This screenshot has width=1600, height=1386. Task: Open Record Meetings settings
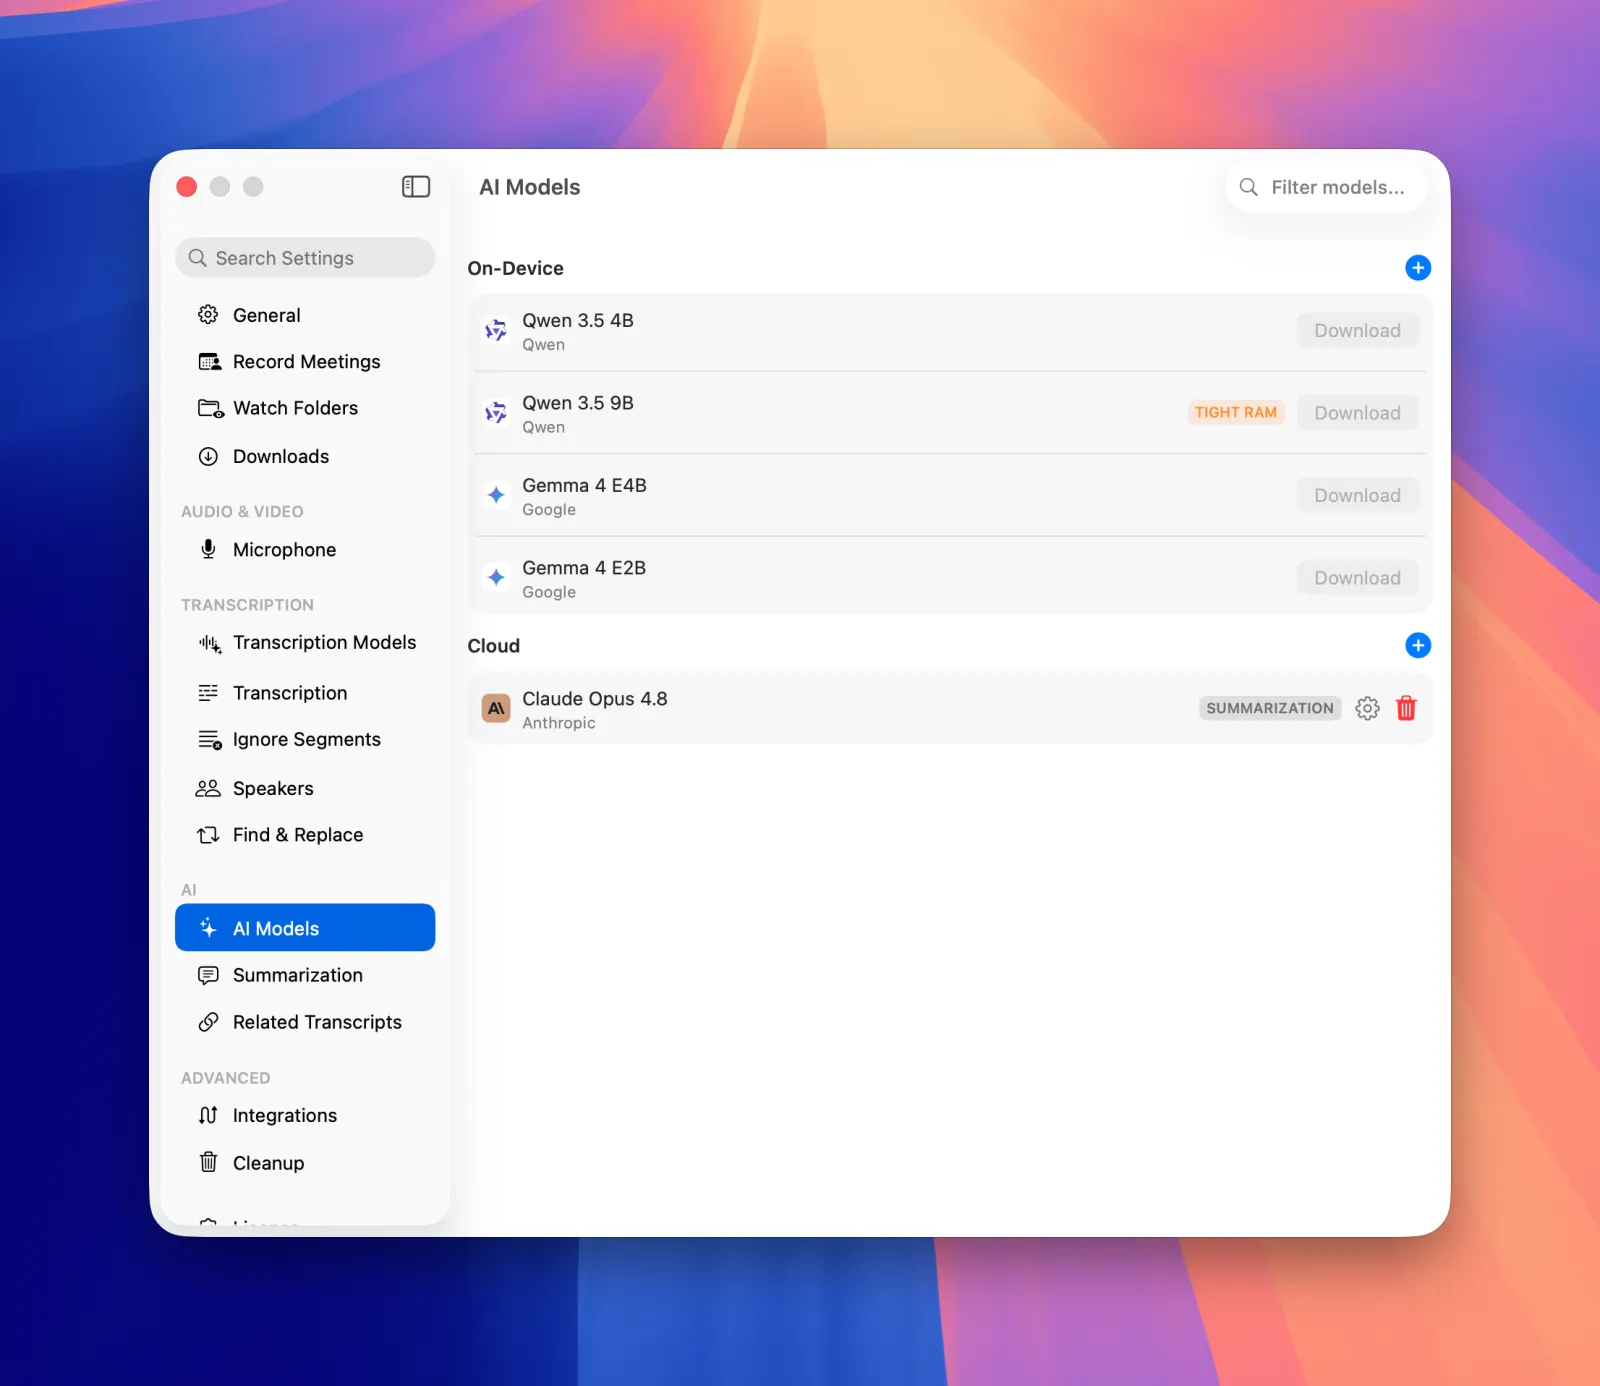[305, 362]
